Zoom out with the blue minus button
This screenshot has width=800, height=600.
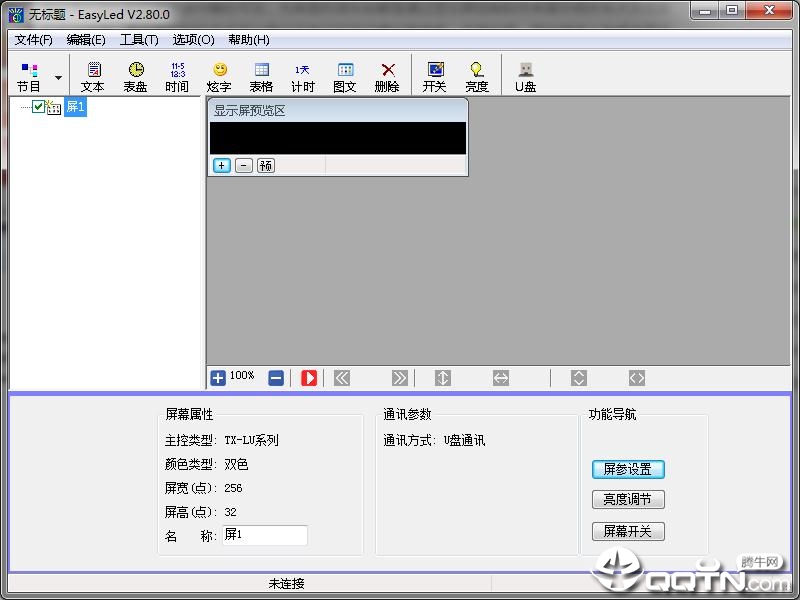(x=276, y=378)
